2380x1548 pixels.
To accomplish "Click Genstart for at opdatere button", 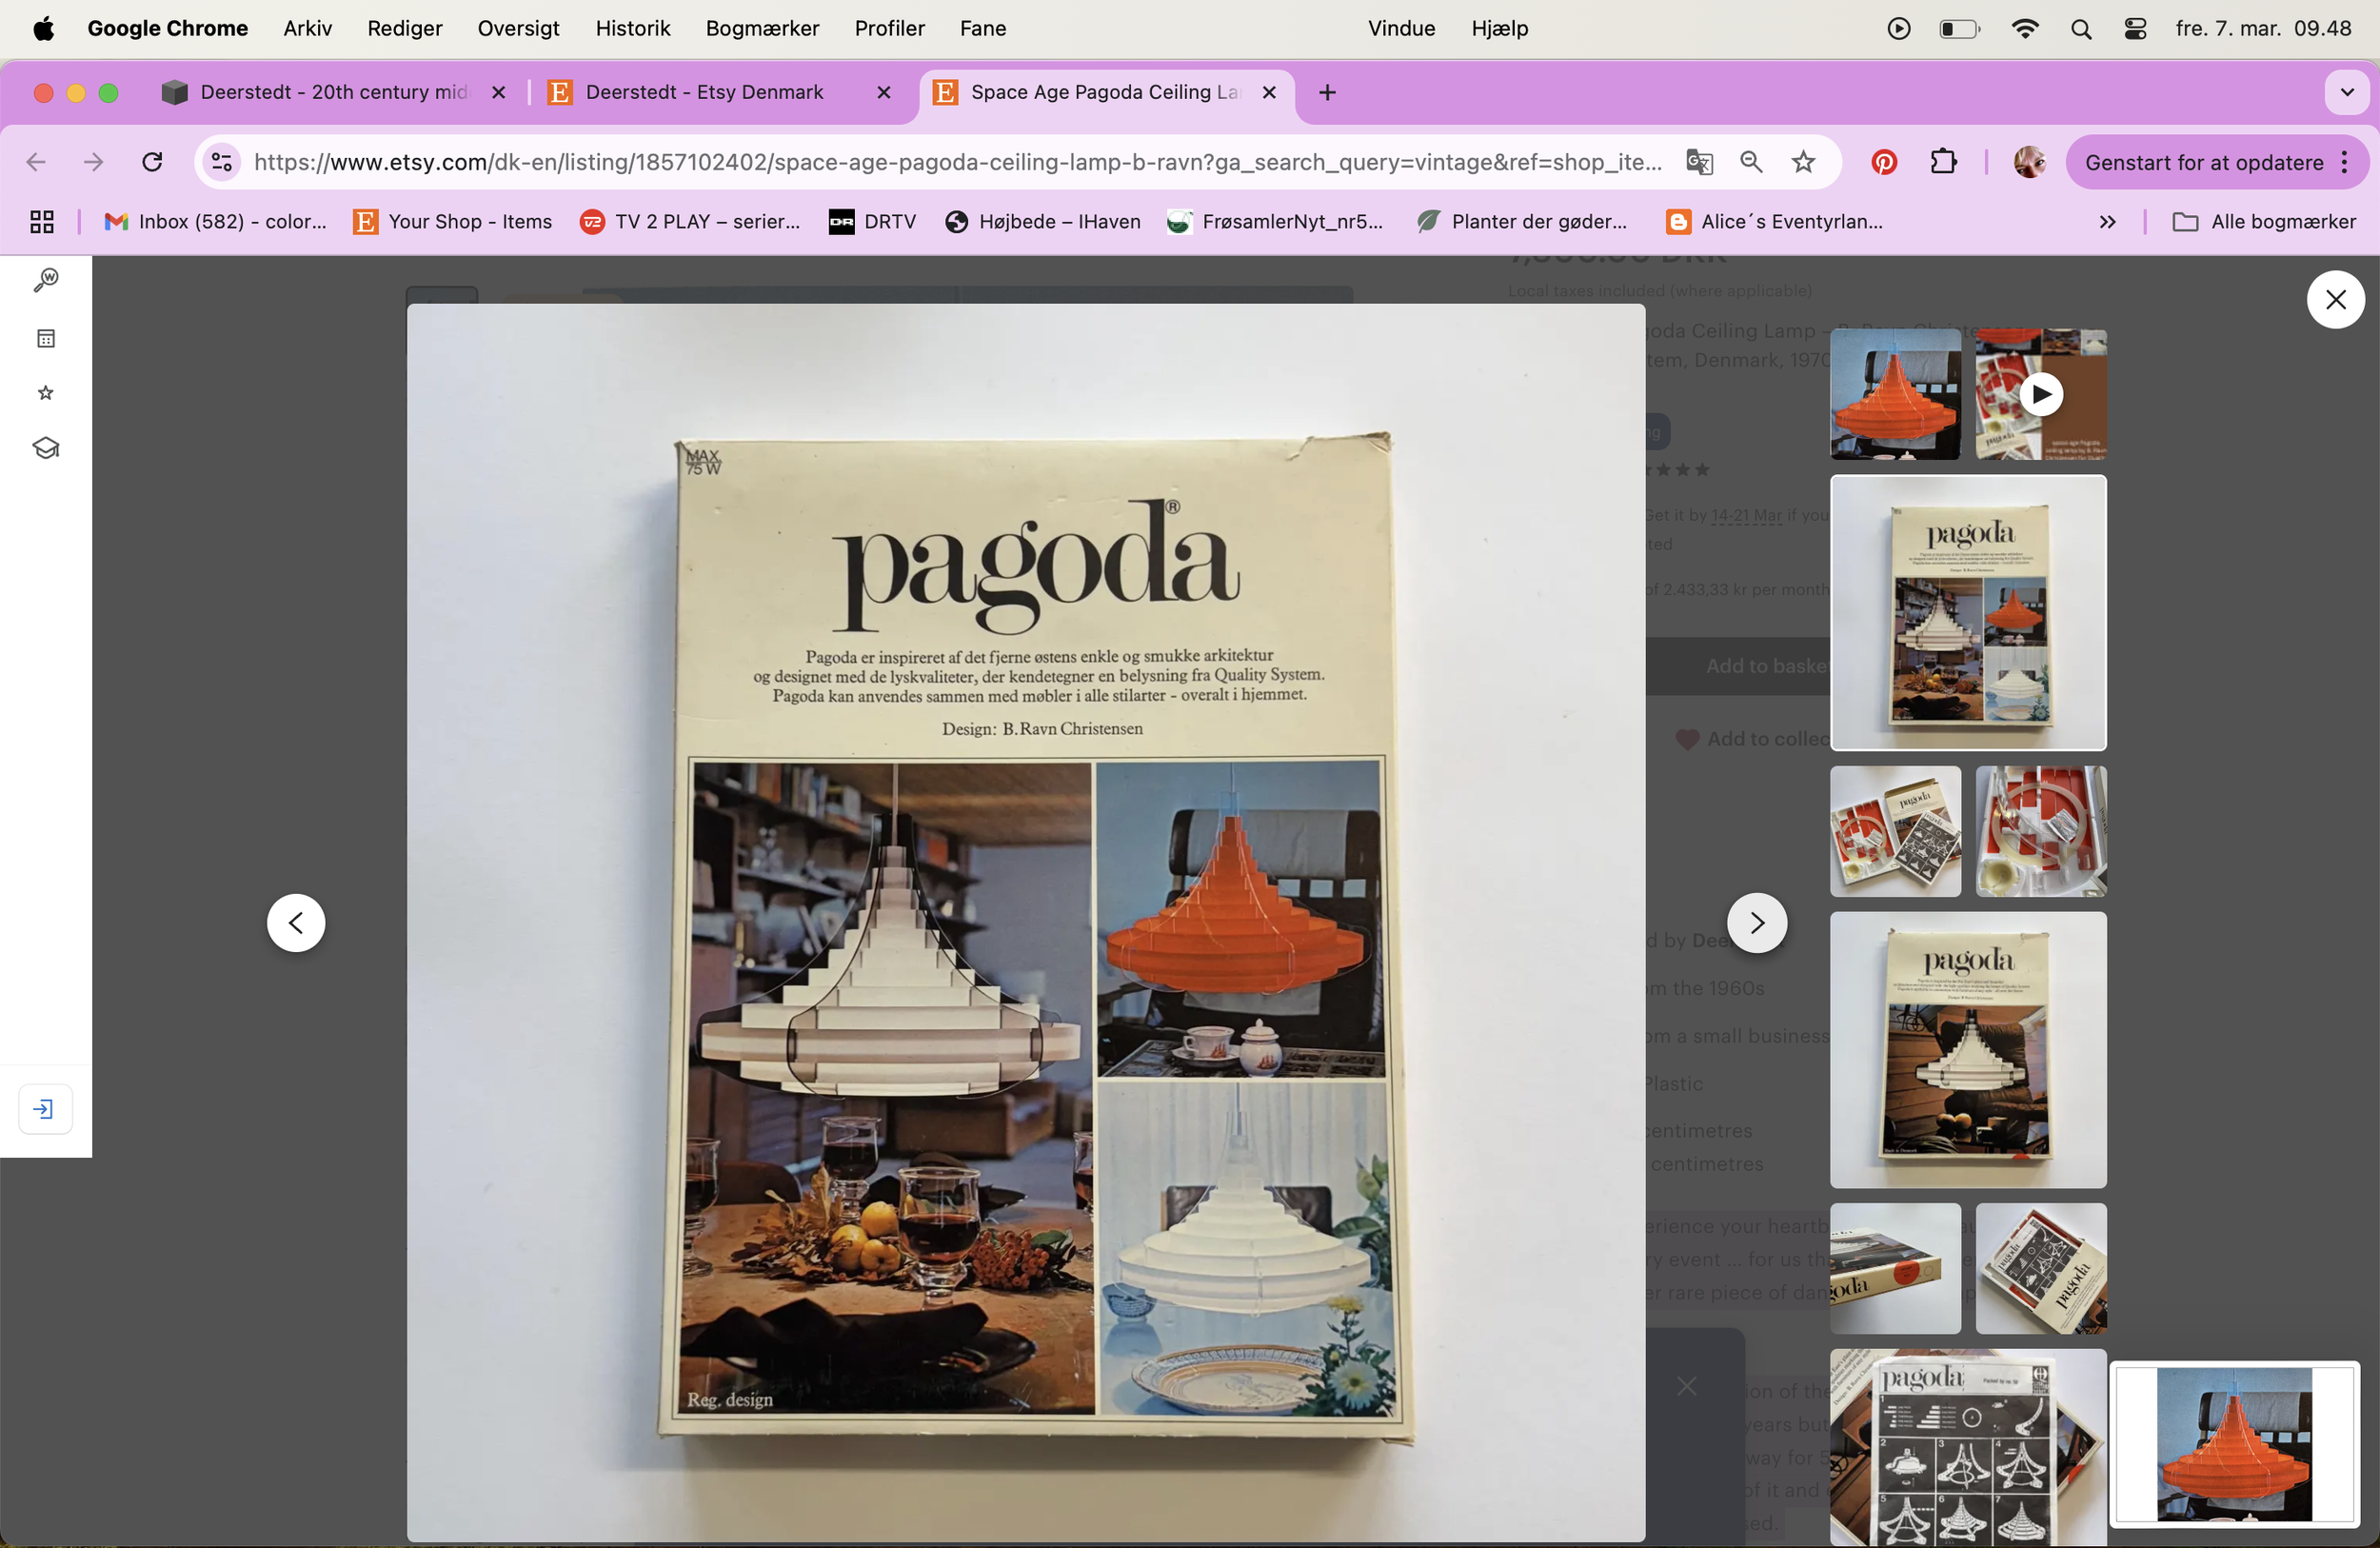I will [2204, 162].
